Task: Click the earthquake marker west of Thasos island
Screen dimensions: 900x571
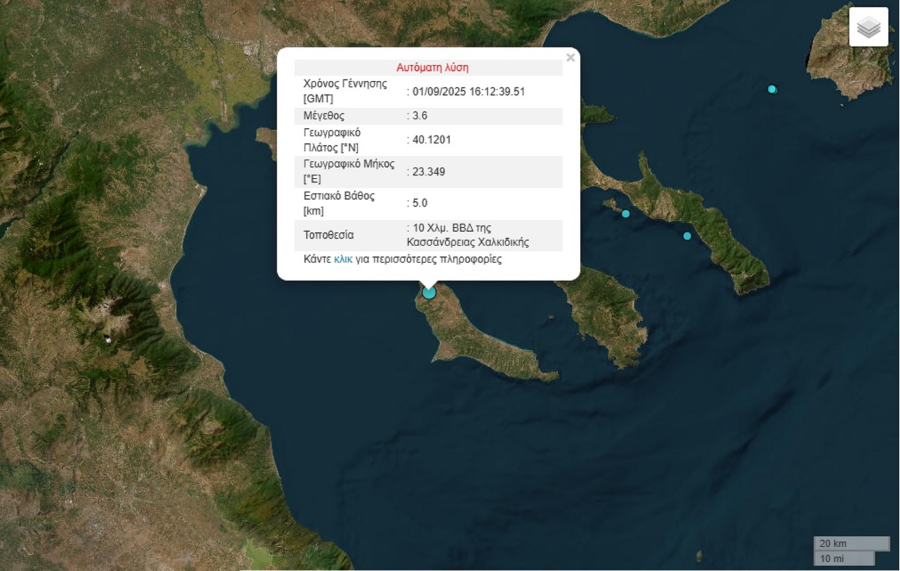Action: [x=772, y=89]
